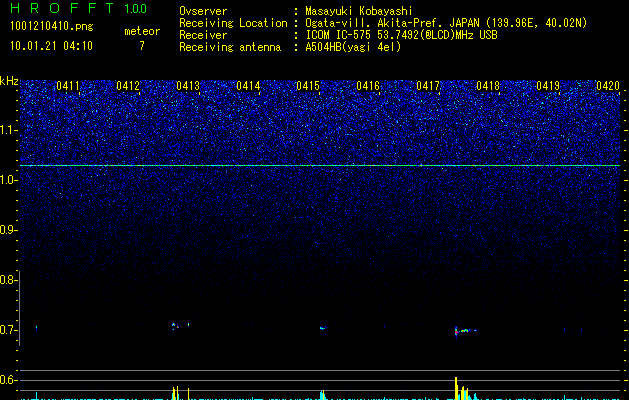Click the 0412 time marker
629x400 pixels.
[x=128, y=86]
